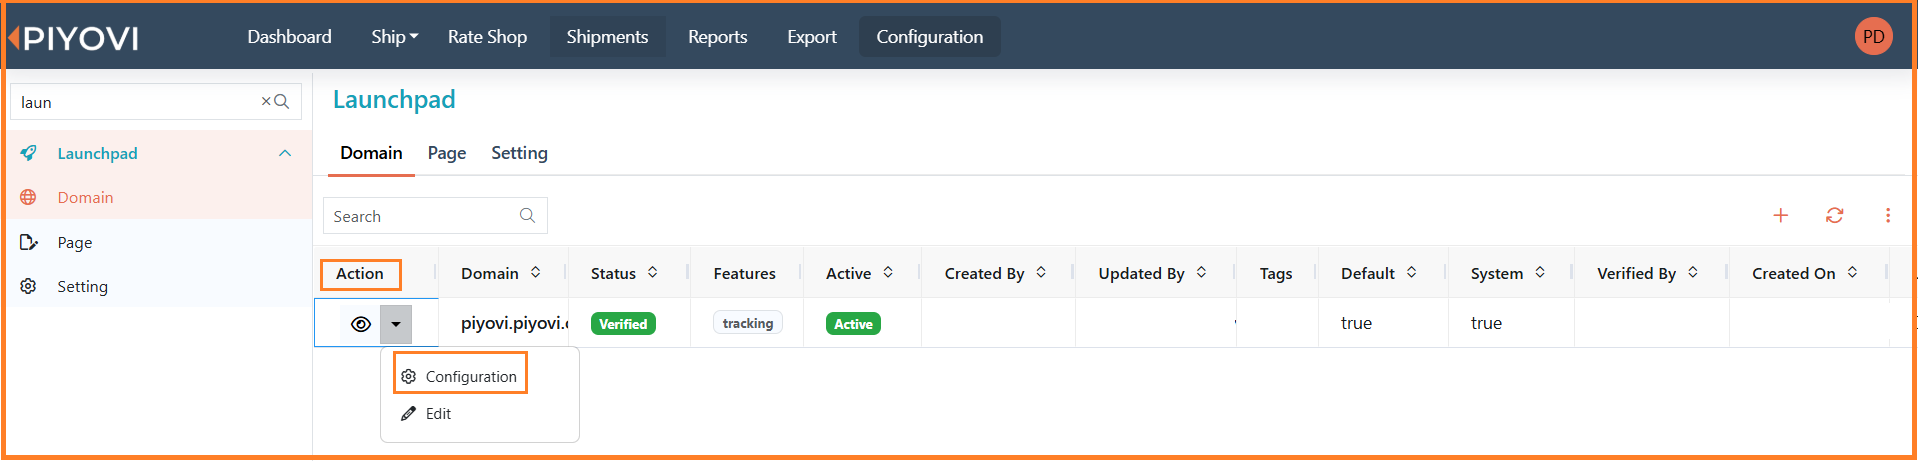This screenshot has width=1918, height=461.
Task: Open the three-dot more options menu
Action: pos(1888,215)
